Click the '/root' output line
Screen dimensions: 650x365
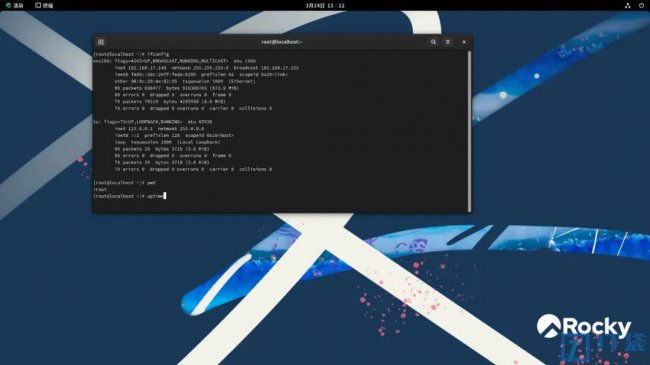tap(100, 190)
